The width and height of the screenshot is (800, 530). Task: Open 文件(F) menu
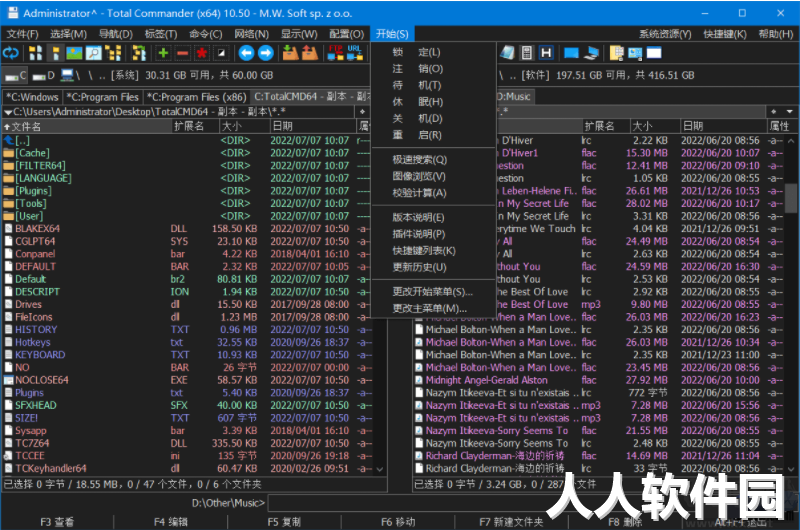22,34
